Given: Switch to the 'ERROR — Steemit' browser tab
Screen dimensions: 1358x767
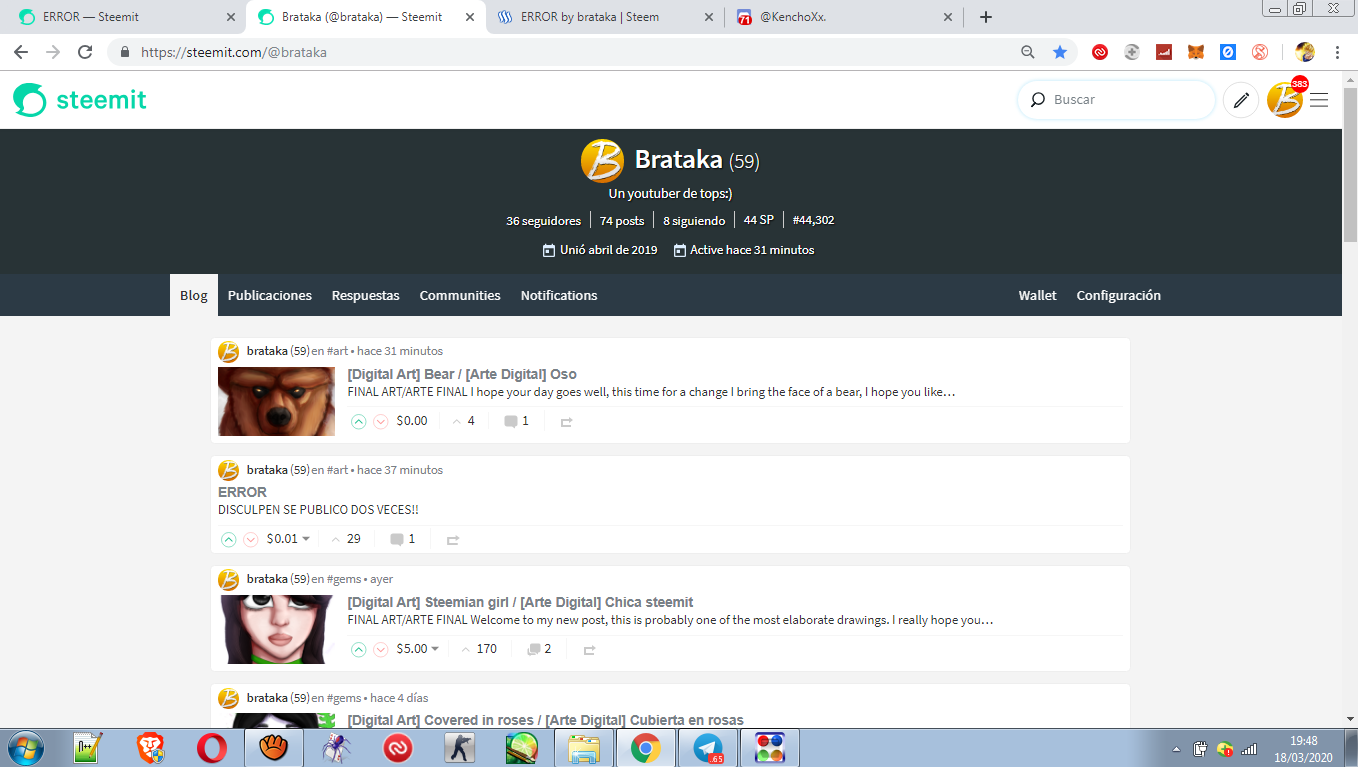Looking at the screenshot, I should [x=123, y=17].
